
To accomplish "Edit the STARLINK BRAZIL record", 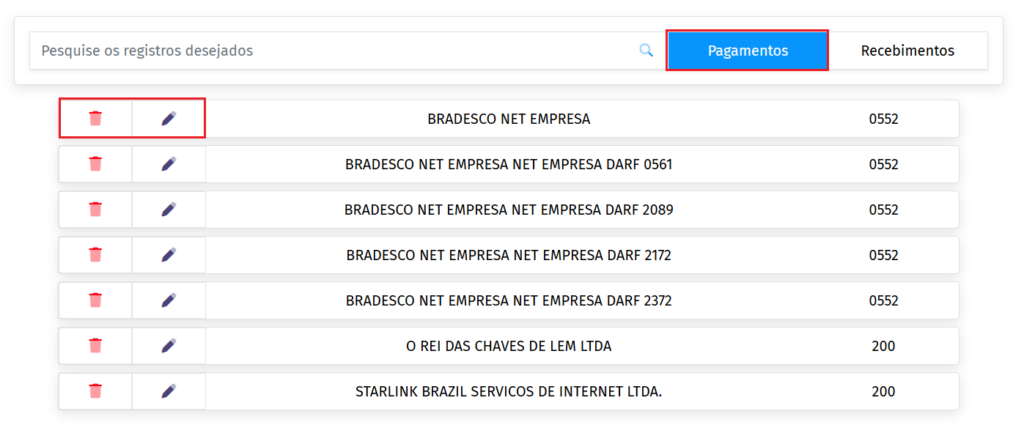I will tap(168, 391).
